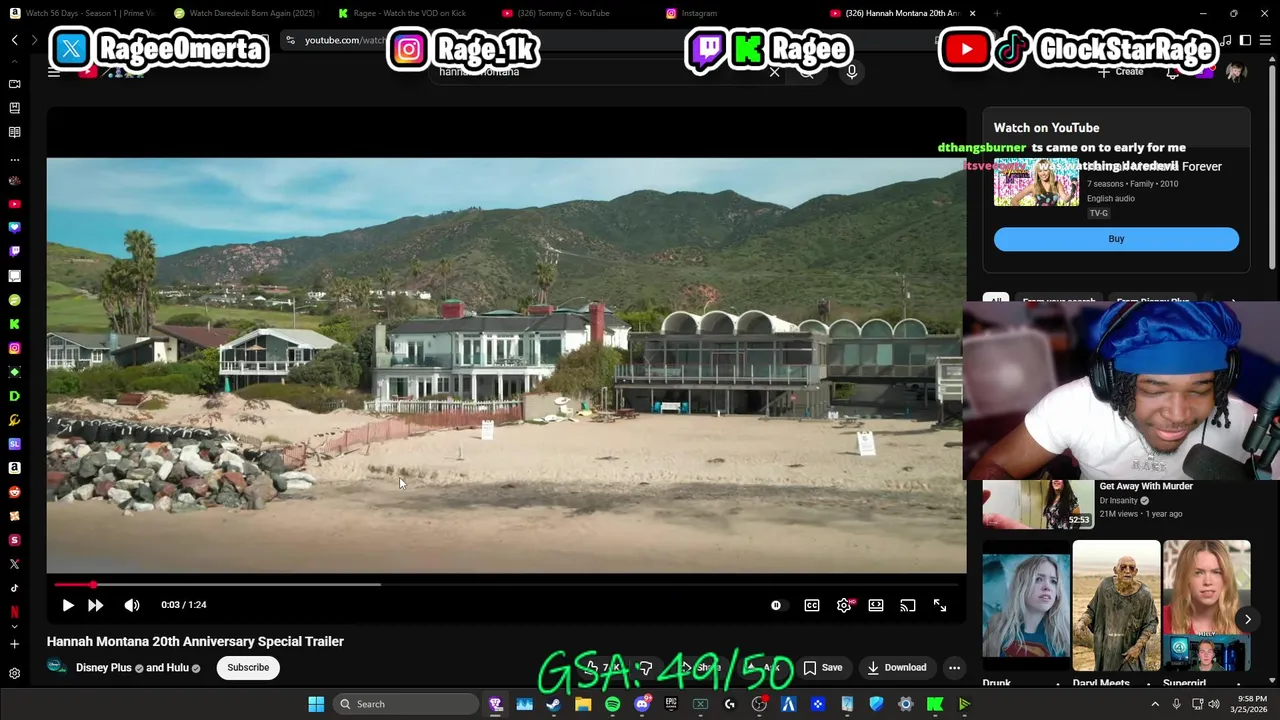Toggle closed captions (CC) on the player
1280x720 pixels.
(812, 605)
